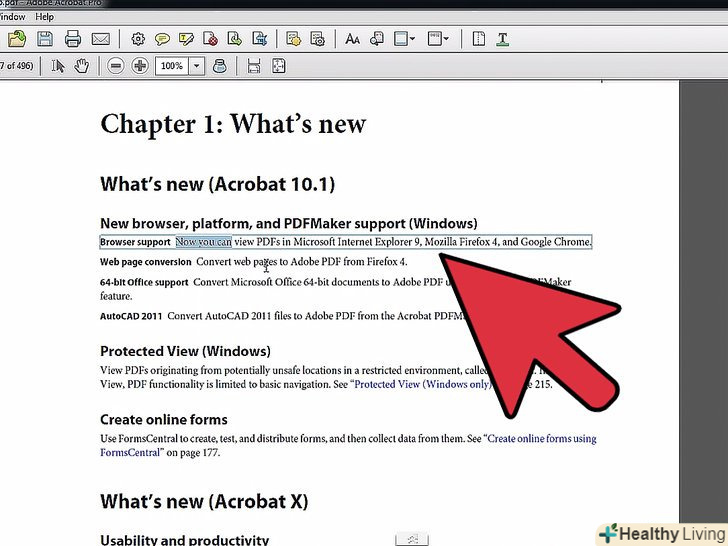
Task: Click the form with gray gear icon
Action: click(318, 39)
